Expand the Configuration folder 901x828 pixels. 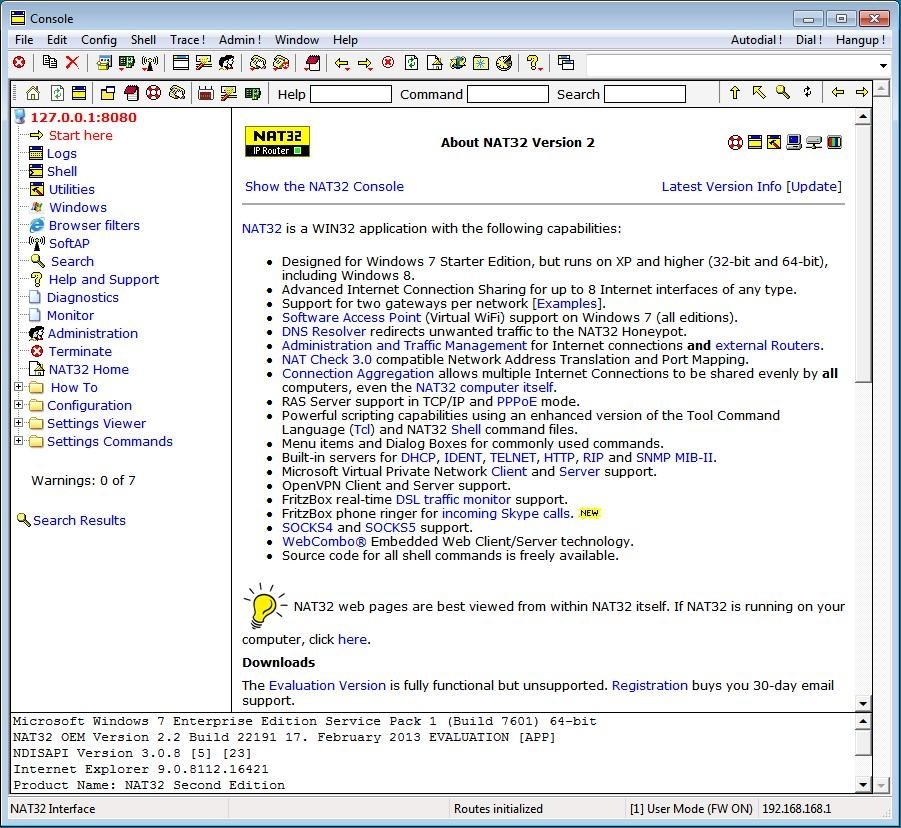click(x=18, y=405)
